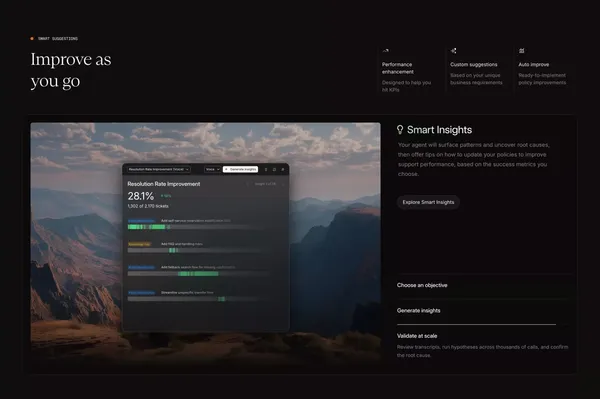Click the 'Smart Insights' heading
The width and height of the screenshot is (600, 399).
point(439,130)
